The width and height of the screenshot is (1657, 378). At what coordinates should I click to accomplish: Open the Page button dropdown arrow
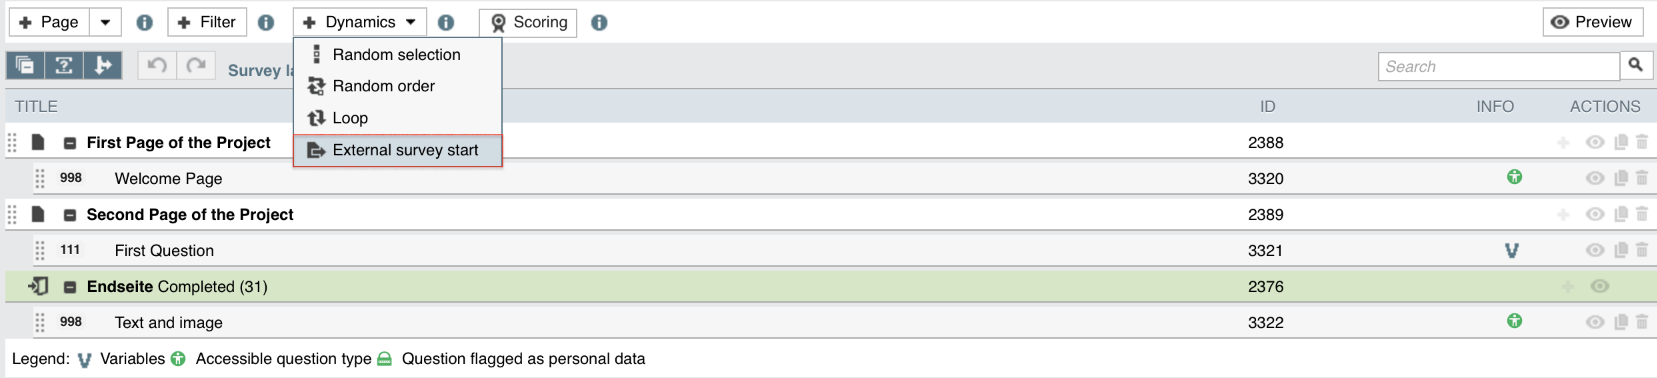105,22
